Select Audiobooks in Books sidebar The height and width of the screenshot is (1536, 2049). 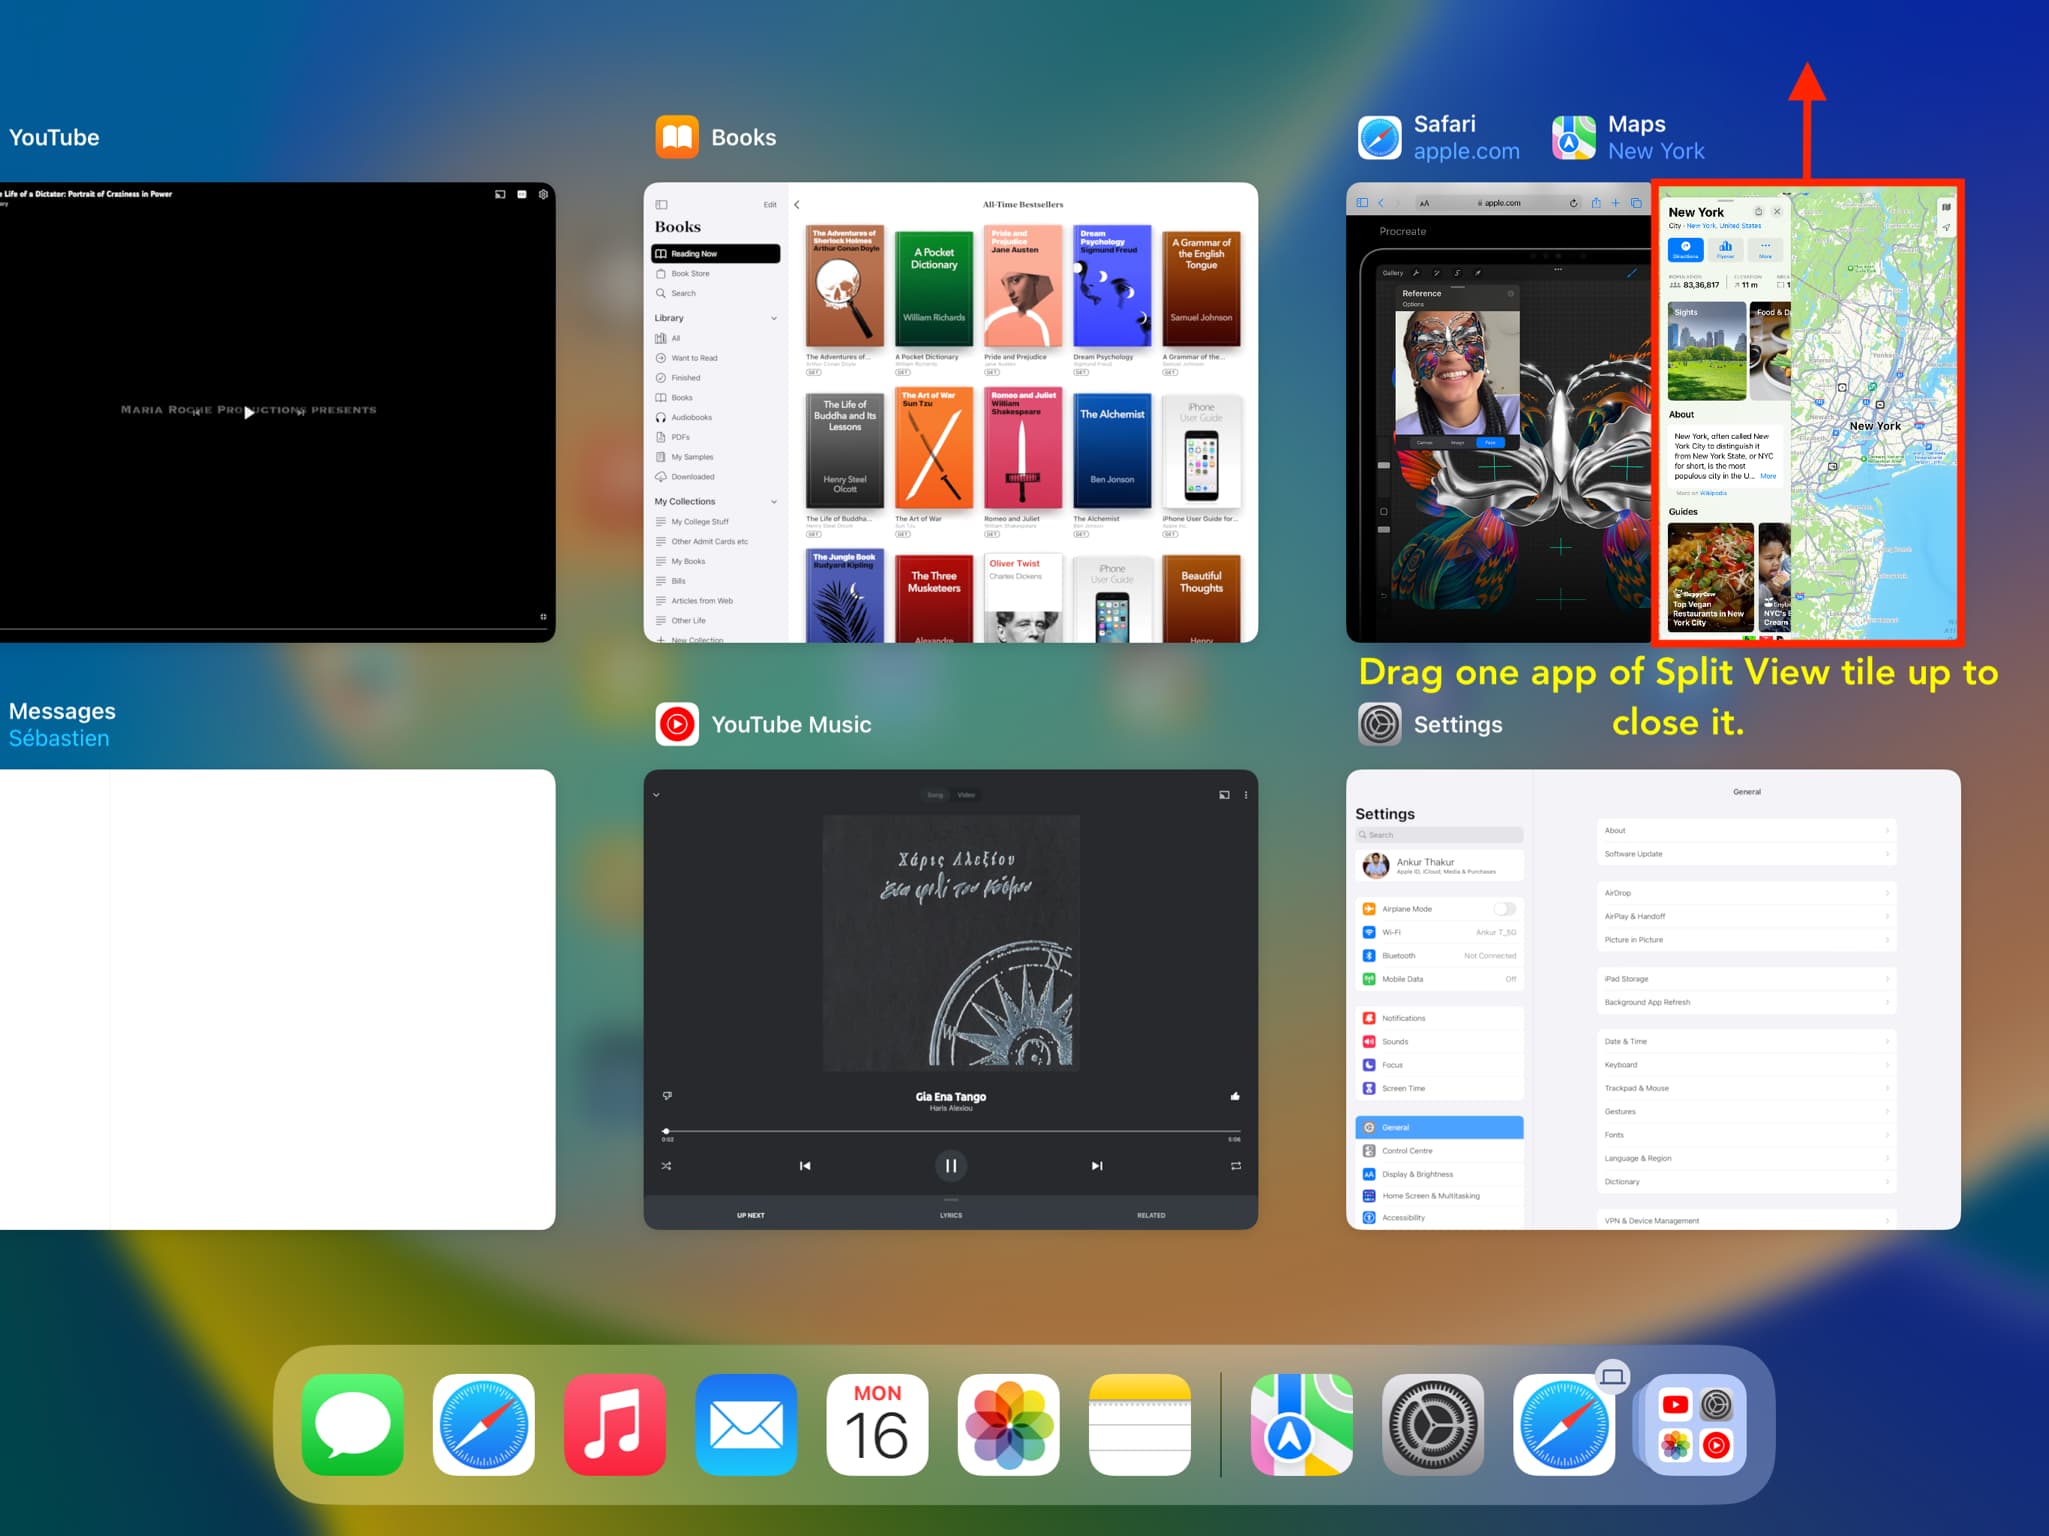[715, 417]
